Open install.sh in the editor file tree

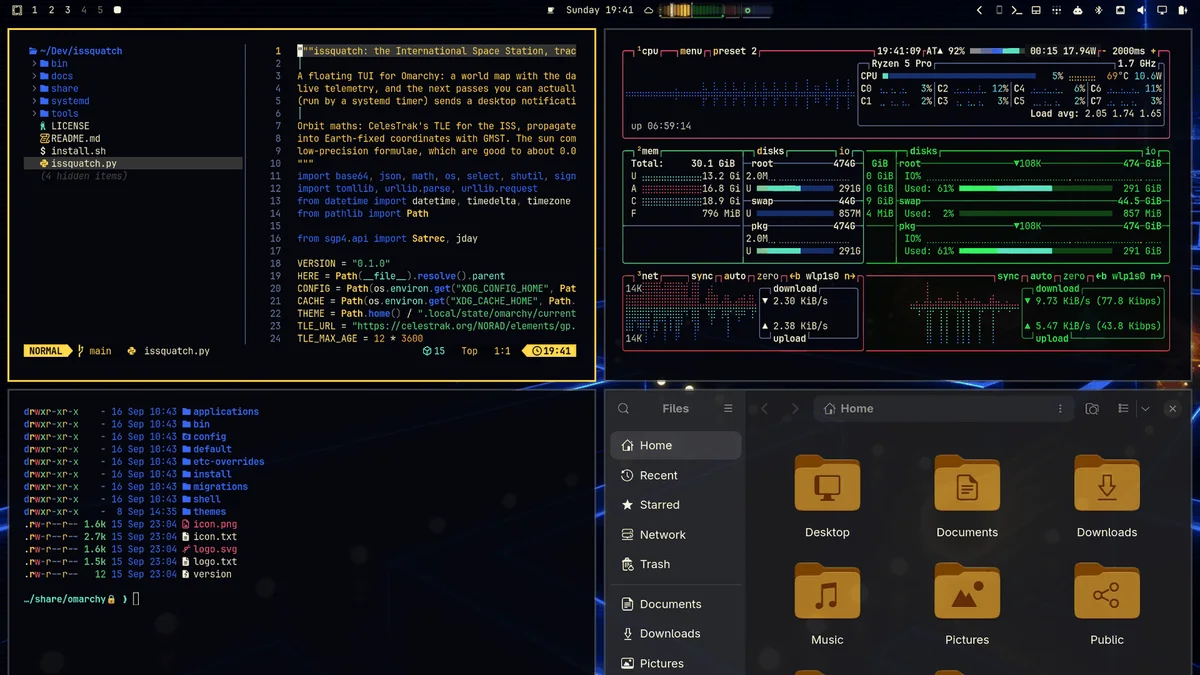tap(72, 151)
